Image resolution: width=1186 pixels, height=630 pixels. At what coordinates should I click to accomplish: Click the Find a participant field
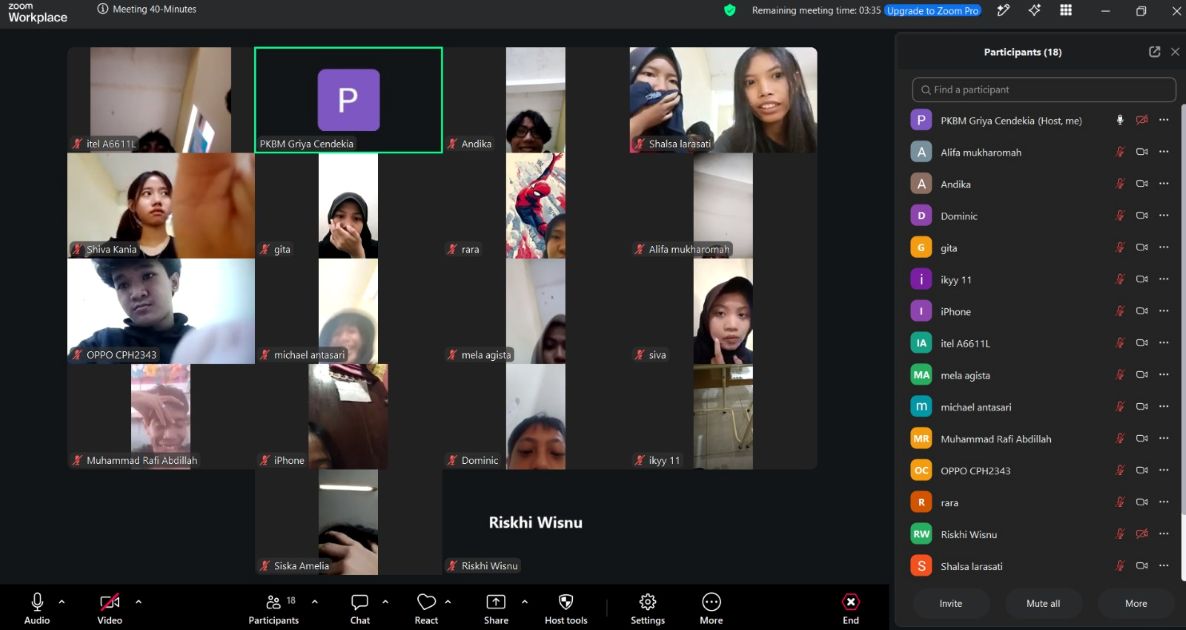(1044, 89)
